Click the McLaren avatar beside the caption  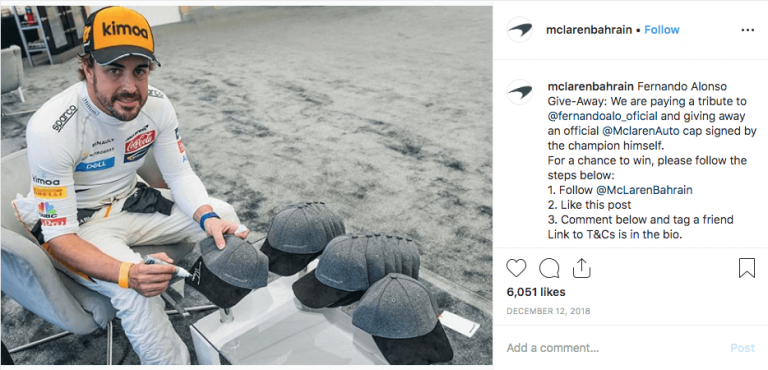[x=520, y=92]
